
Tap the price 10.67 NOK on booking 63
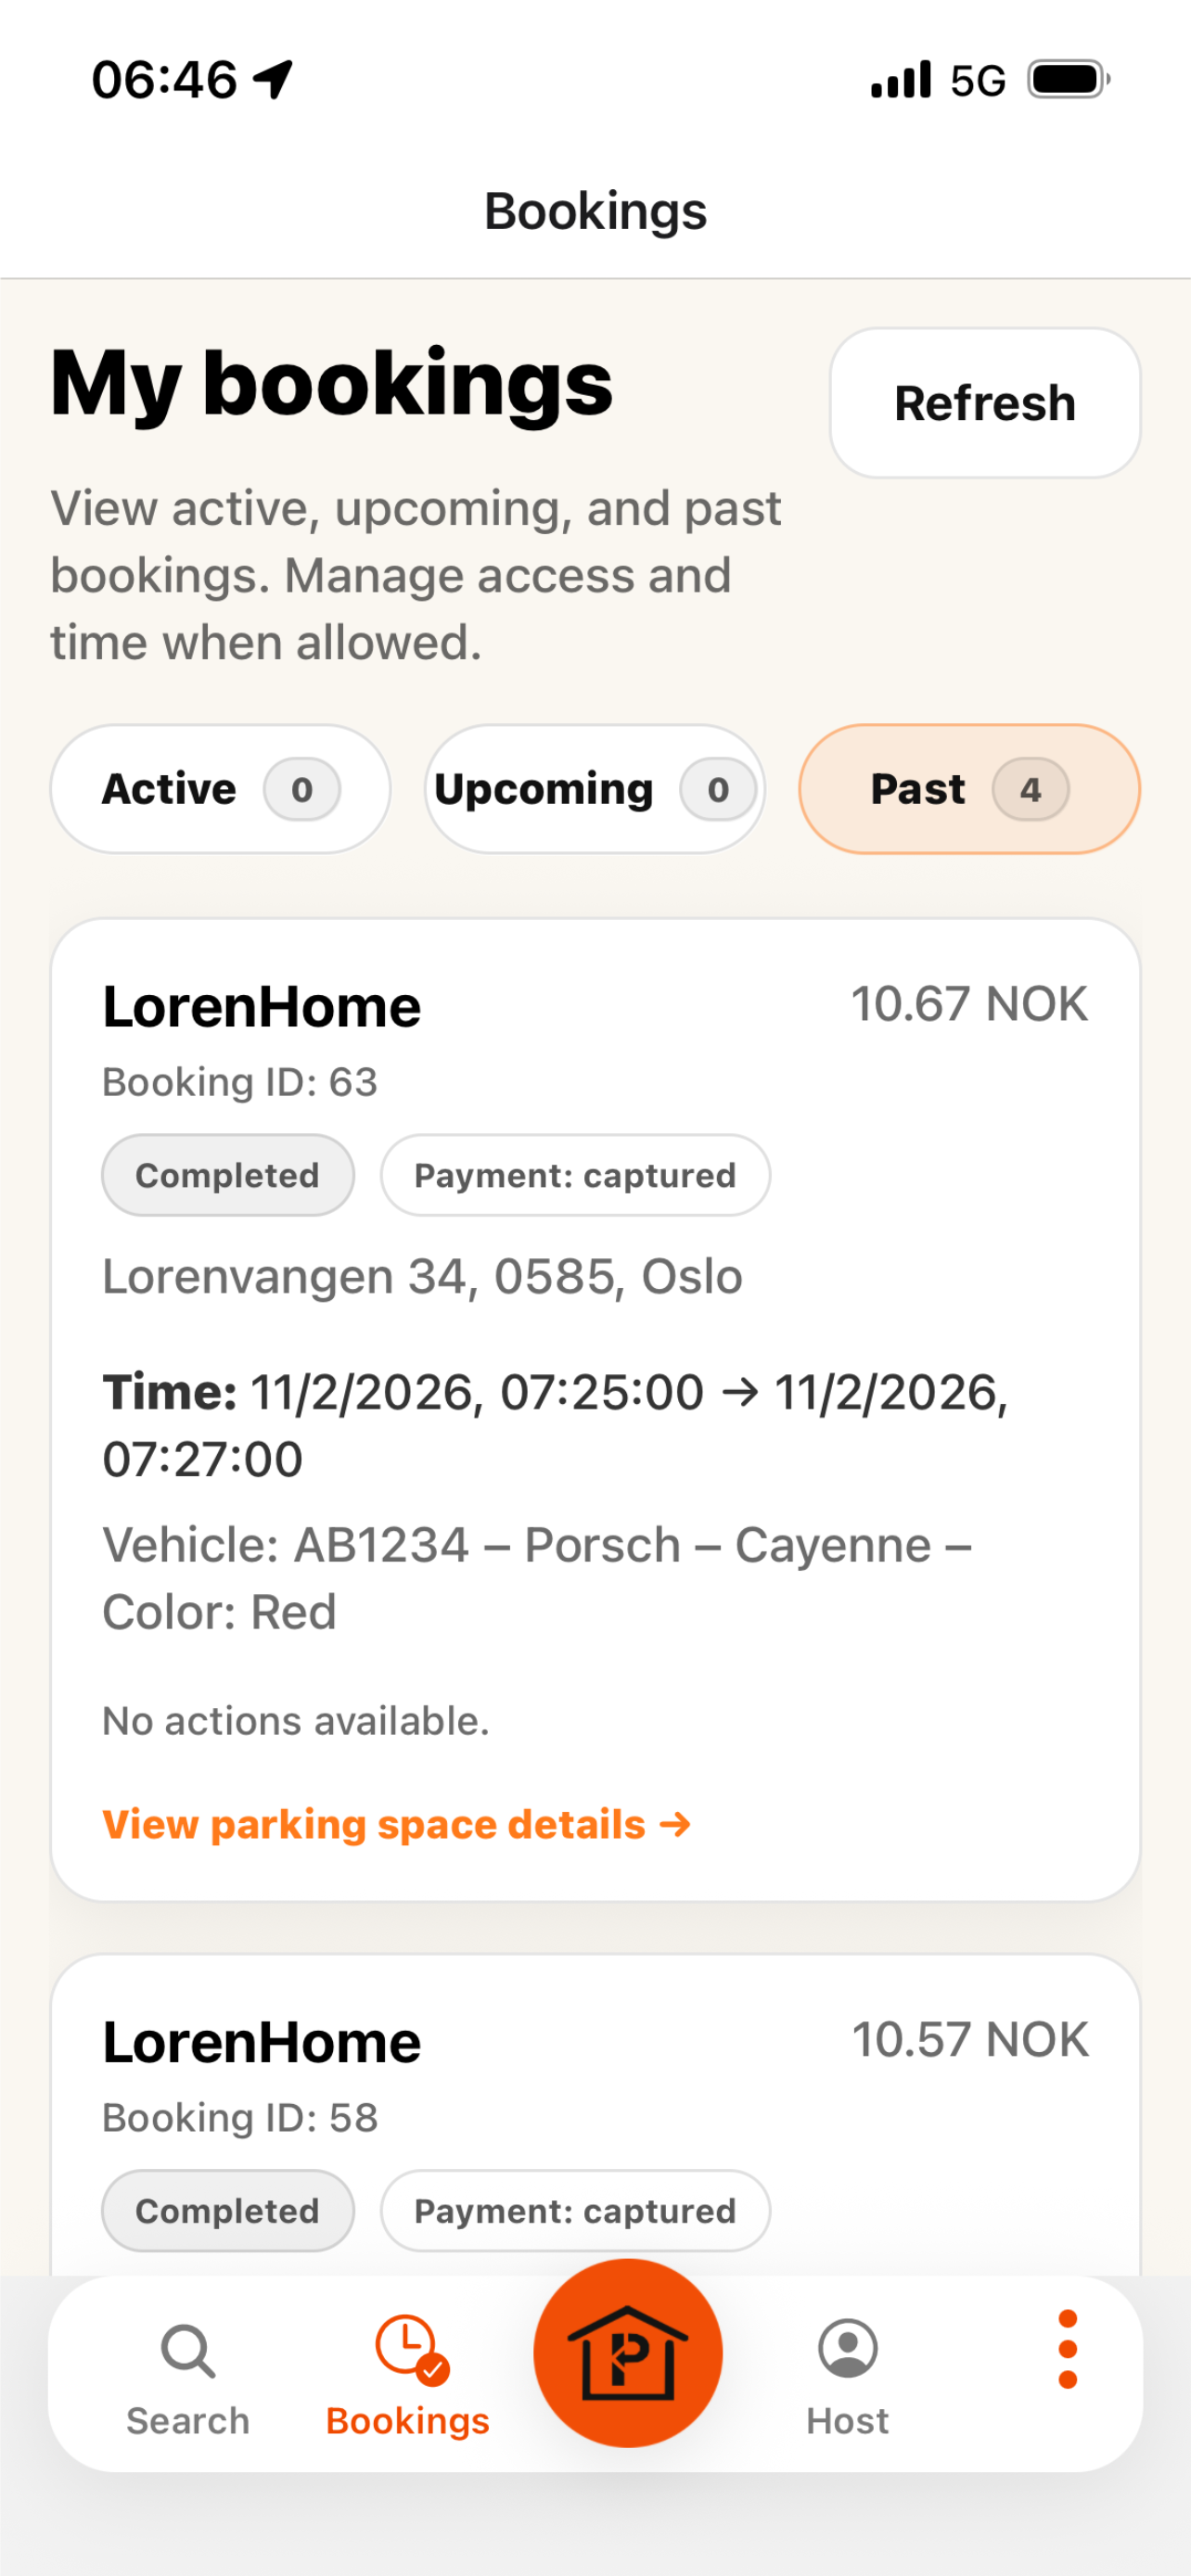pyautogui.click(x=968, y=1004)
